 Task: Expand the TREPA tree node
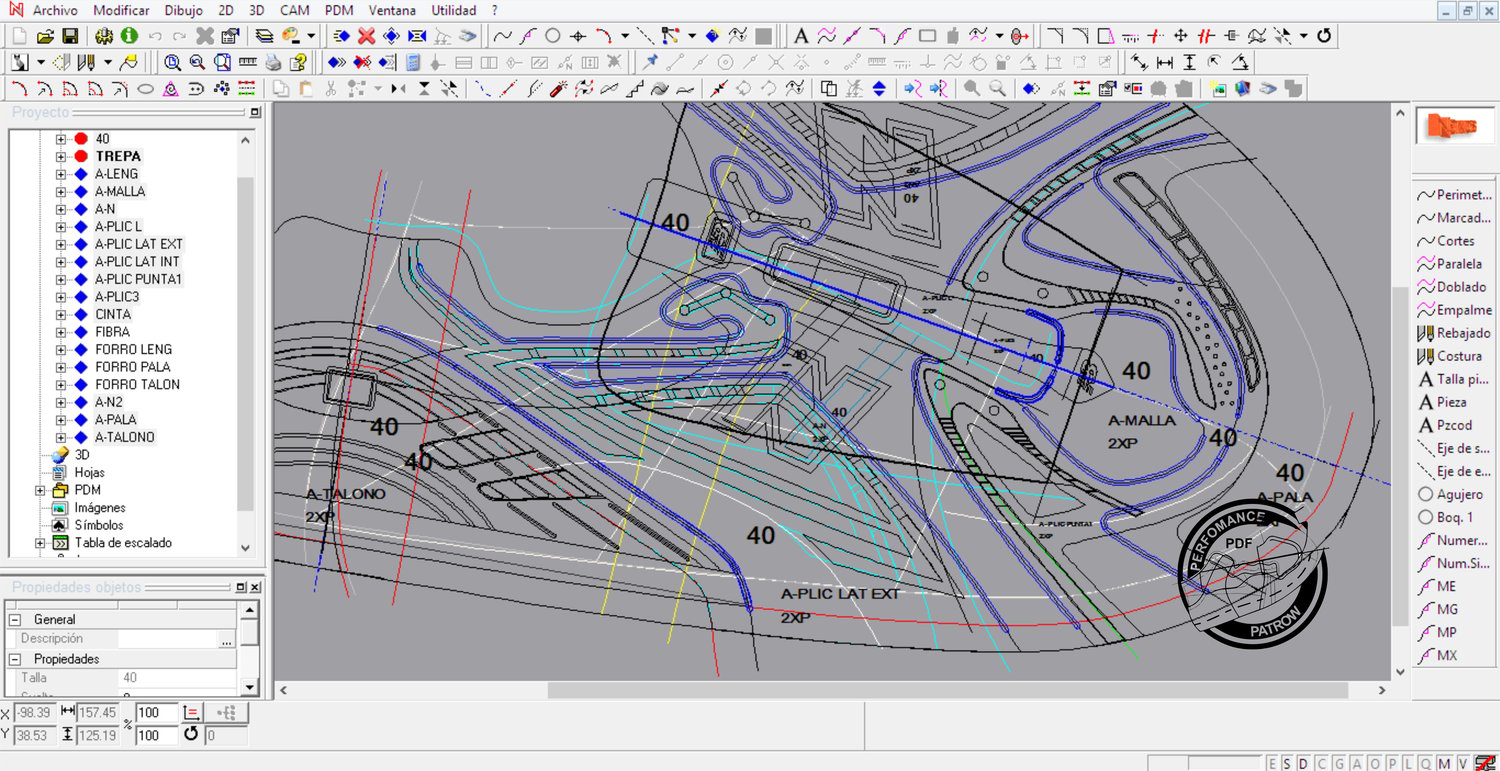tap(61, 156)
